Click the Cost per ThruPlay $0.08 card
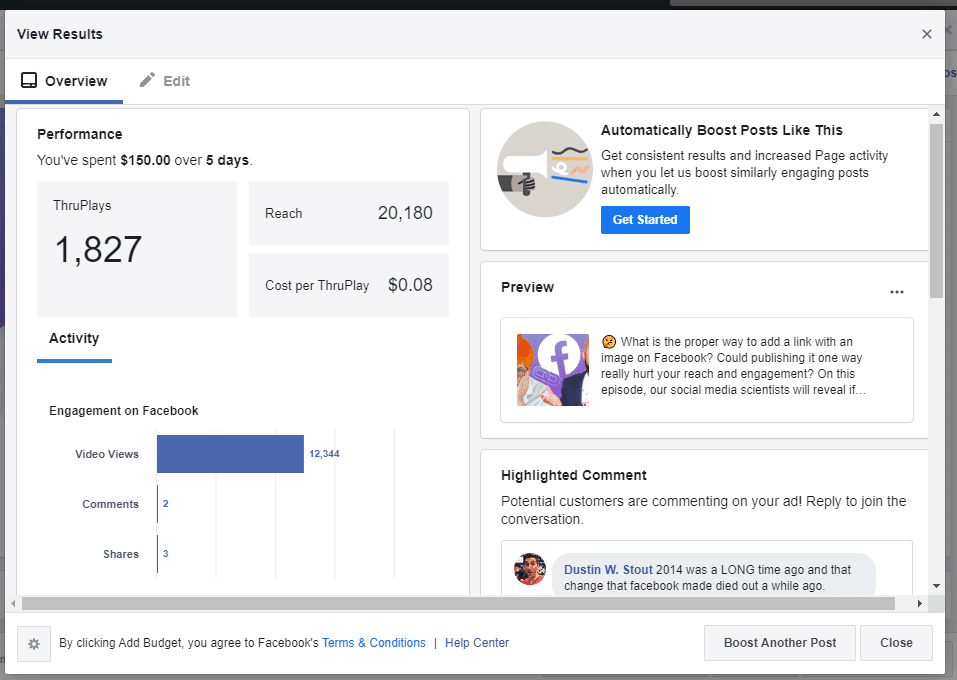 (348, 285)
